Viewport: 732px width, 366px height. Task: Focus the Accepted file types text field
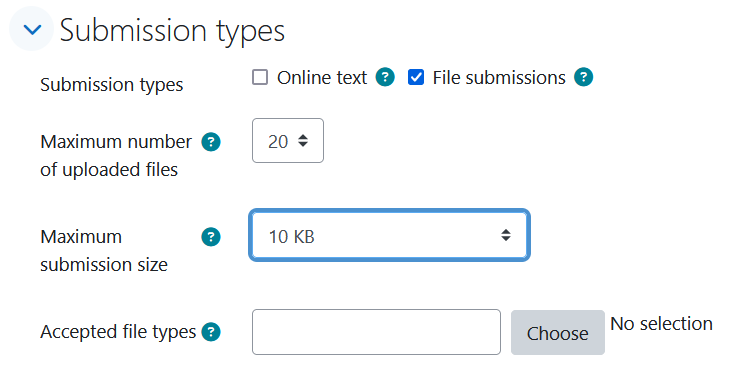tap(376, 332)
